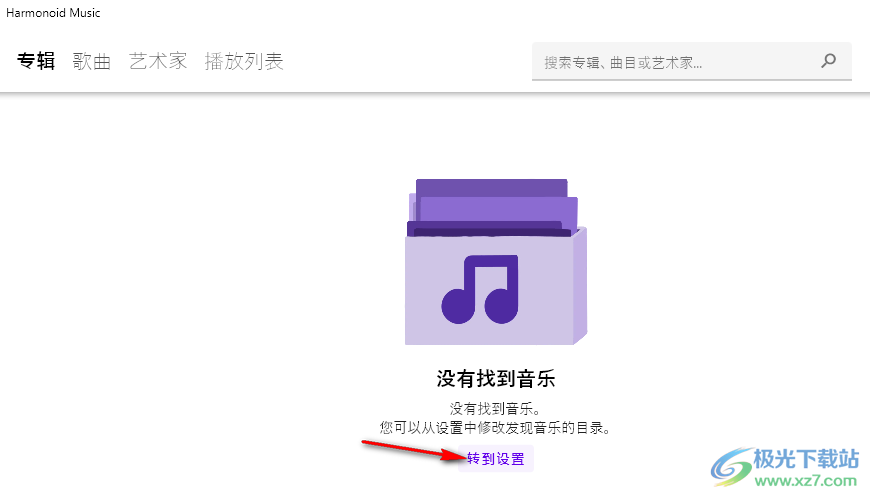
Task: Click the 极光下载站 watermark text
Action: (x=806, y=459)
